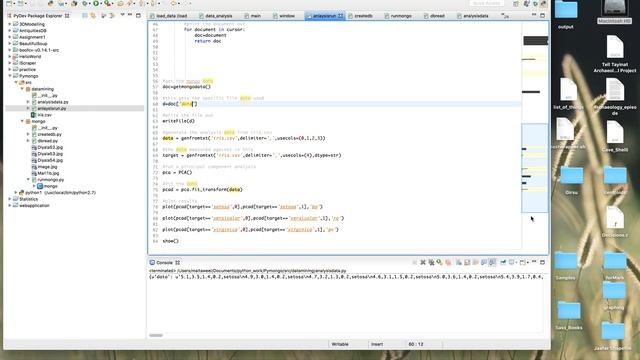Click the show() line in editor
640x360 pixels.
(x=171, y=241)
